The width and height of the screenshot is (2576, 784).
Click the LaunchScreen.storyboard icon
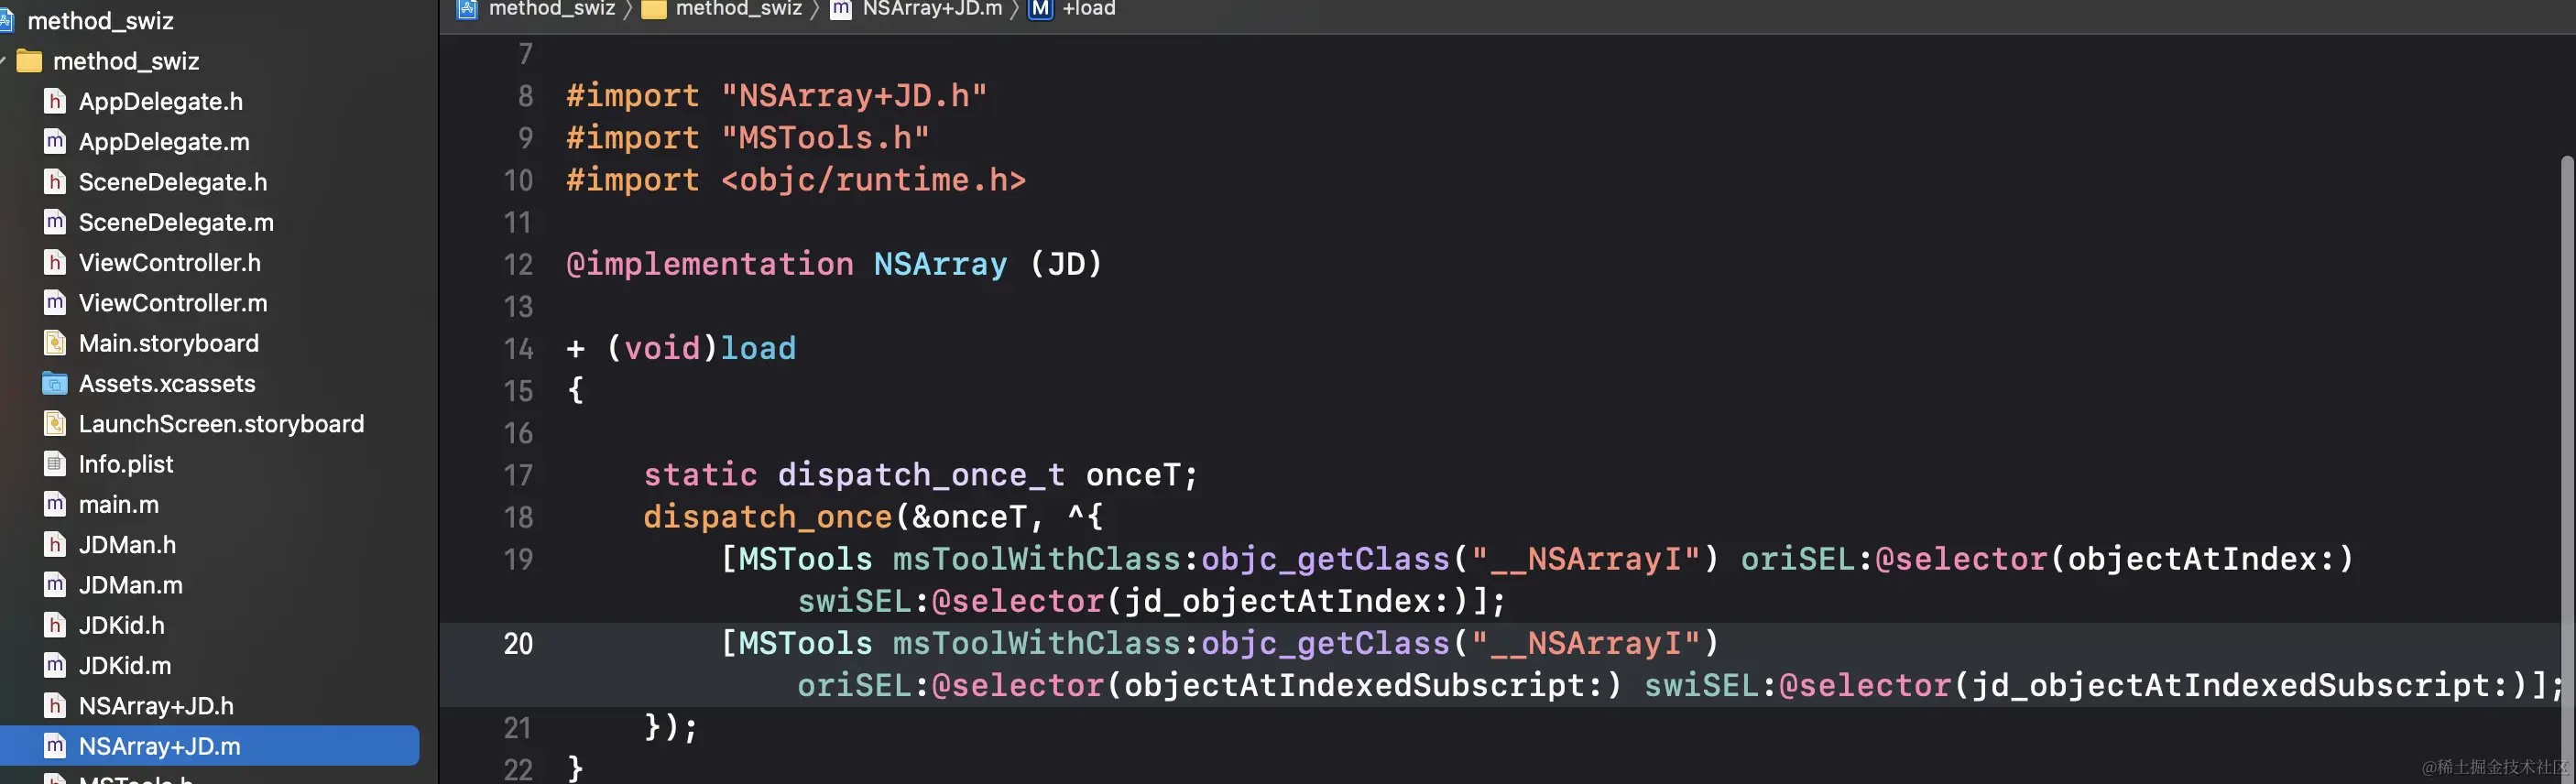(x=55, y=424)
